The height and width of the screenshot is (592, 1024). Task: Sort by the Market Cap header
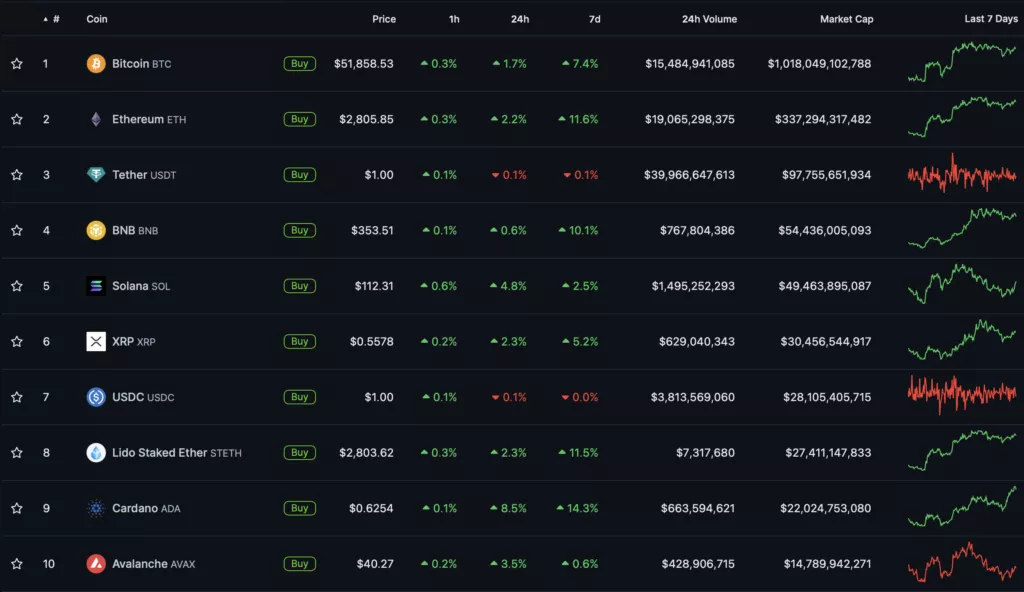[846, 19]
